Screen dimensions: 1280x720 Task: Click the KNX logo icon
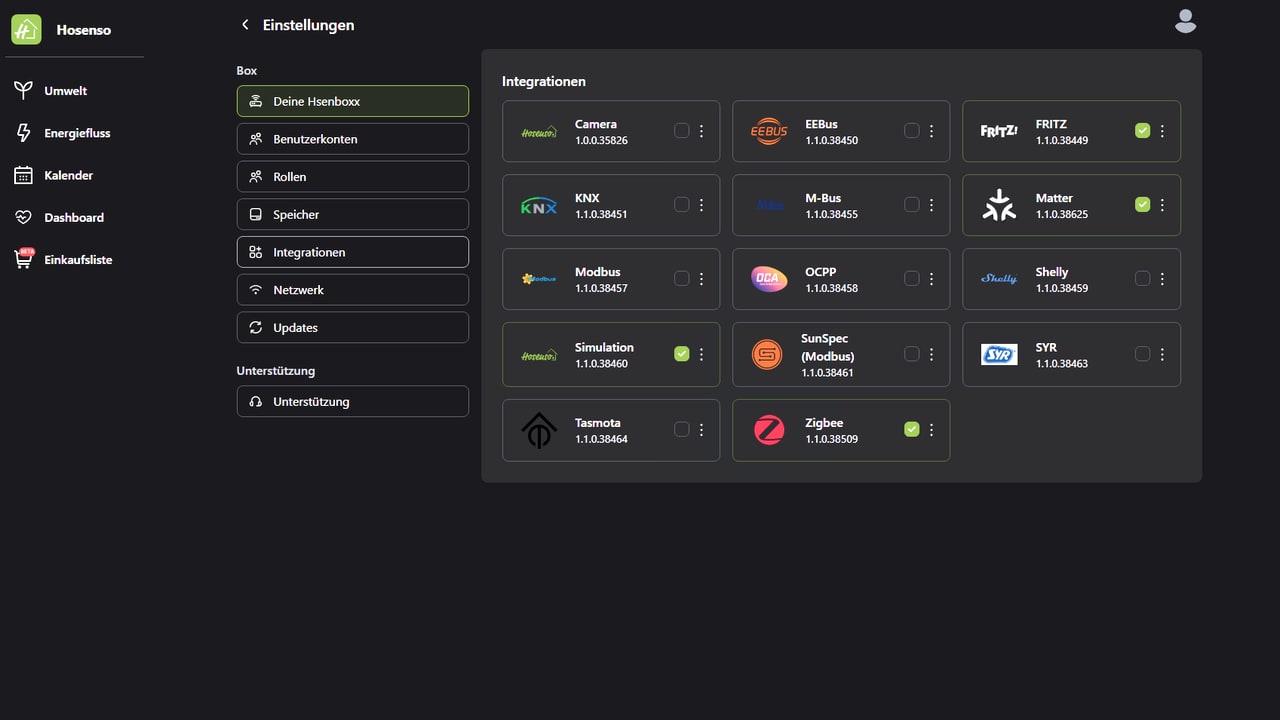pyautogui.click(x=539, y=206)
